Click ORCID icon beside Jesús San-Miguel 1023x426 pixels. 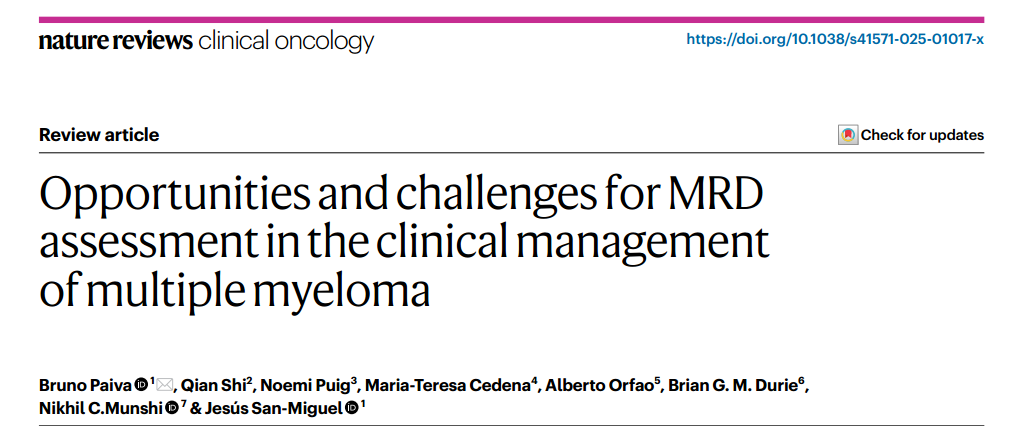(x=351, y=408)
